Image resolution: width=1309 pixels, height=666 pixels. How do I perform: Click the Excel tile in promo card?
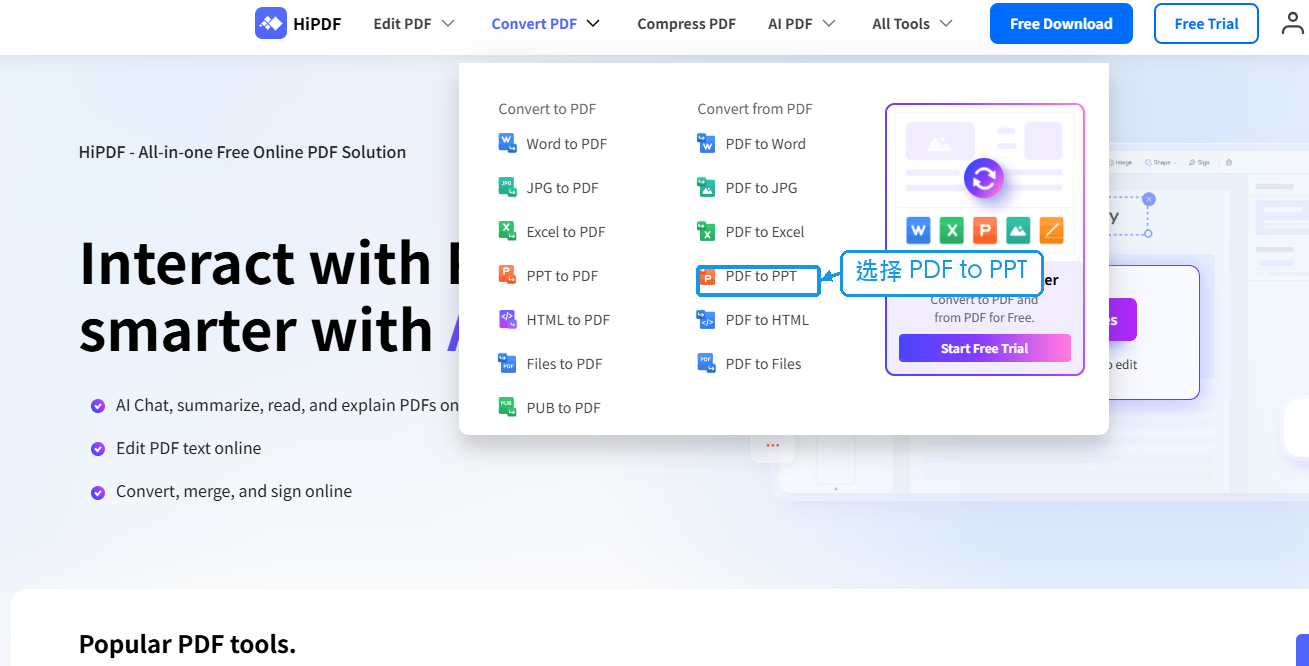(952, 231)
